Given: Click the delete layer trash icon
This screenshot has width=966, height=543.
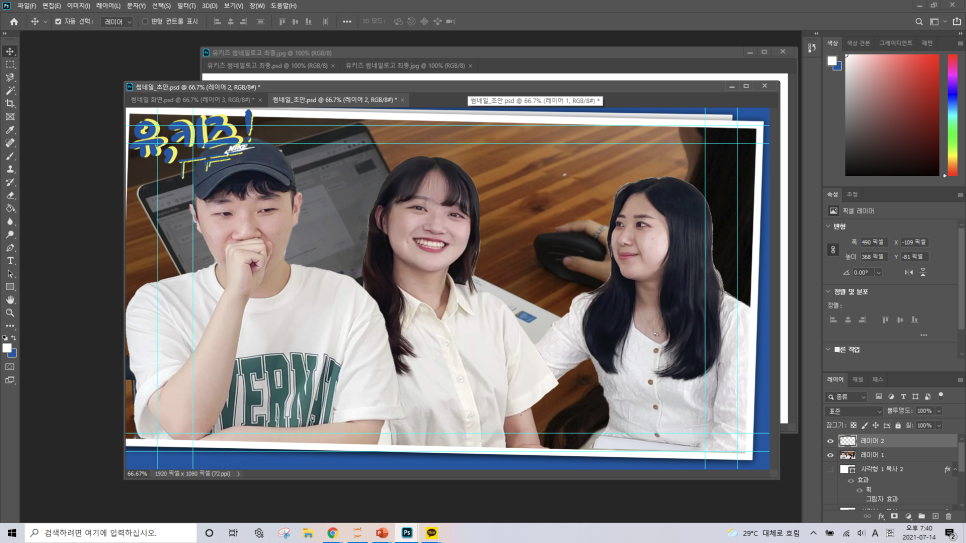Looking at the screenshot, I should point(949,516).
